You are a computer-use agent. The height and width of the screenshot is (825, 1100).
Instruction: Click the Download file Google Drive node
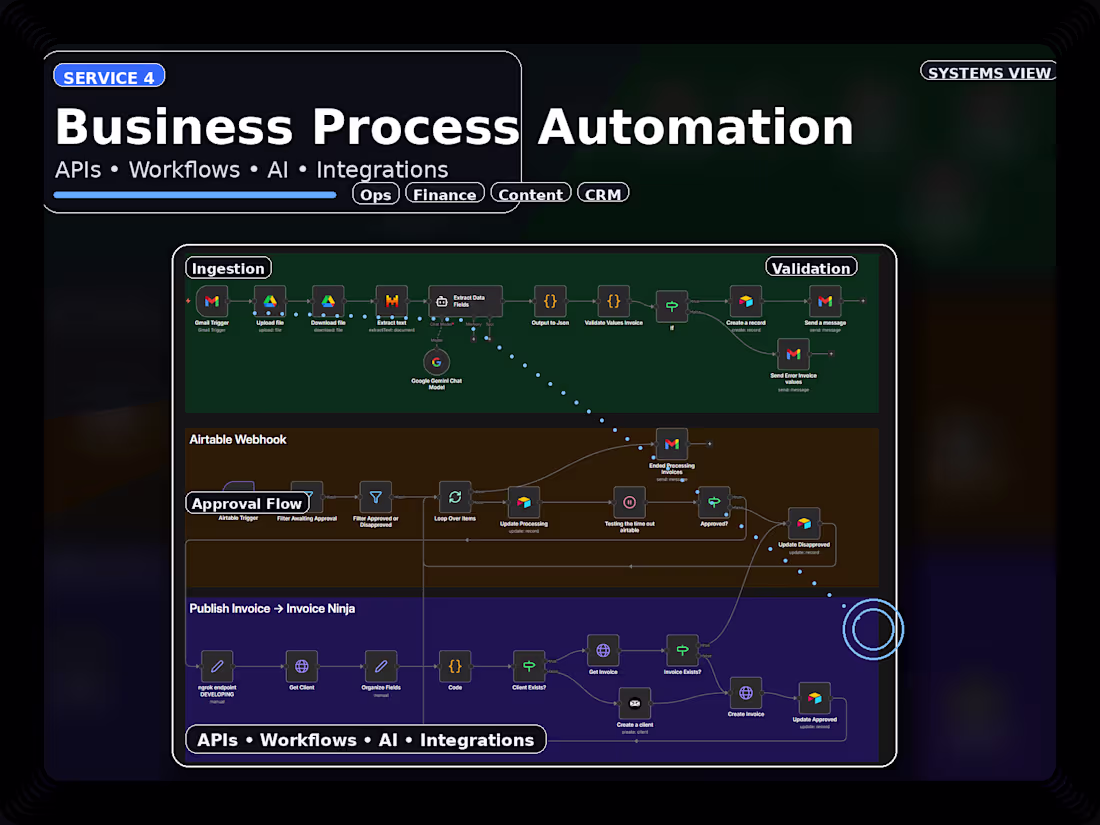[x=328, y=301]
